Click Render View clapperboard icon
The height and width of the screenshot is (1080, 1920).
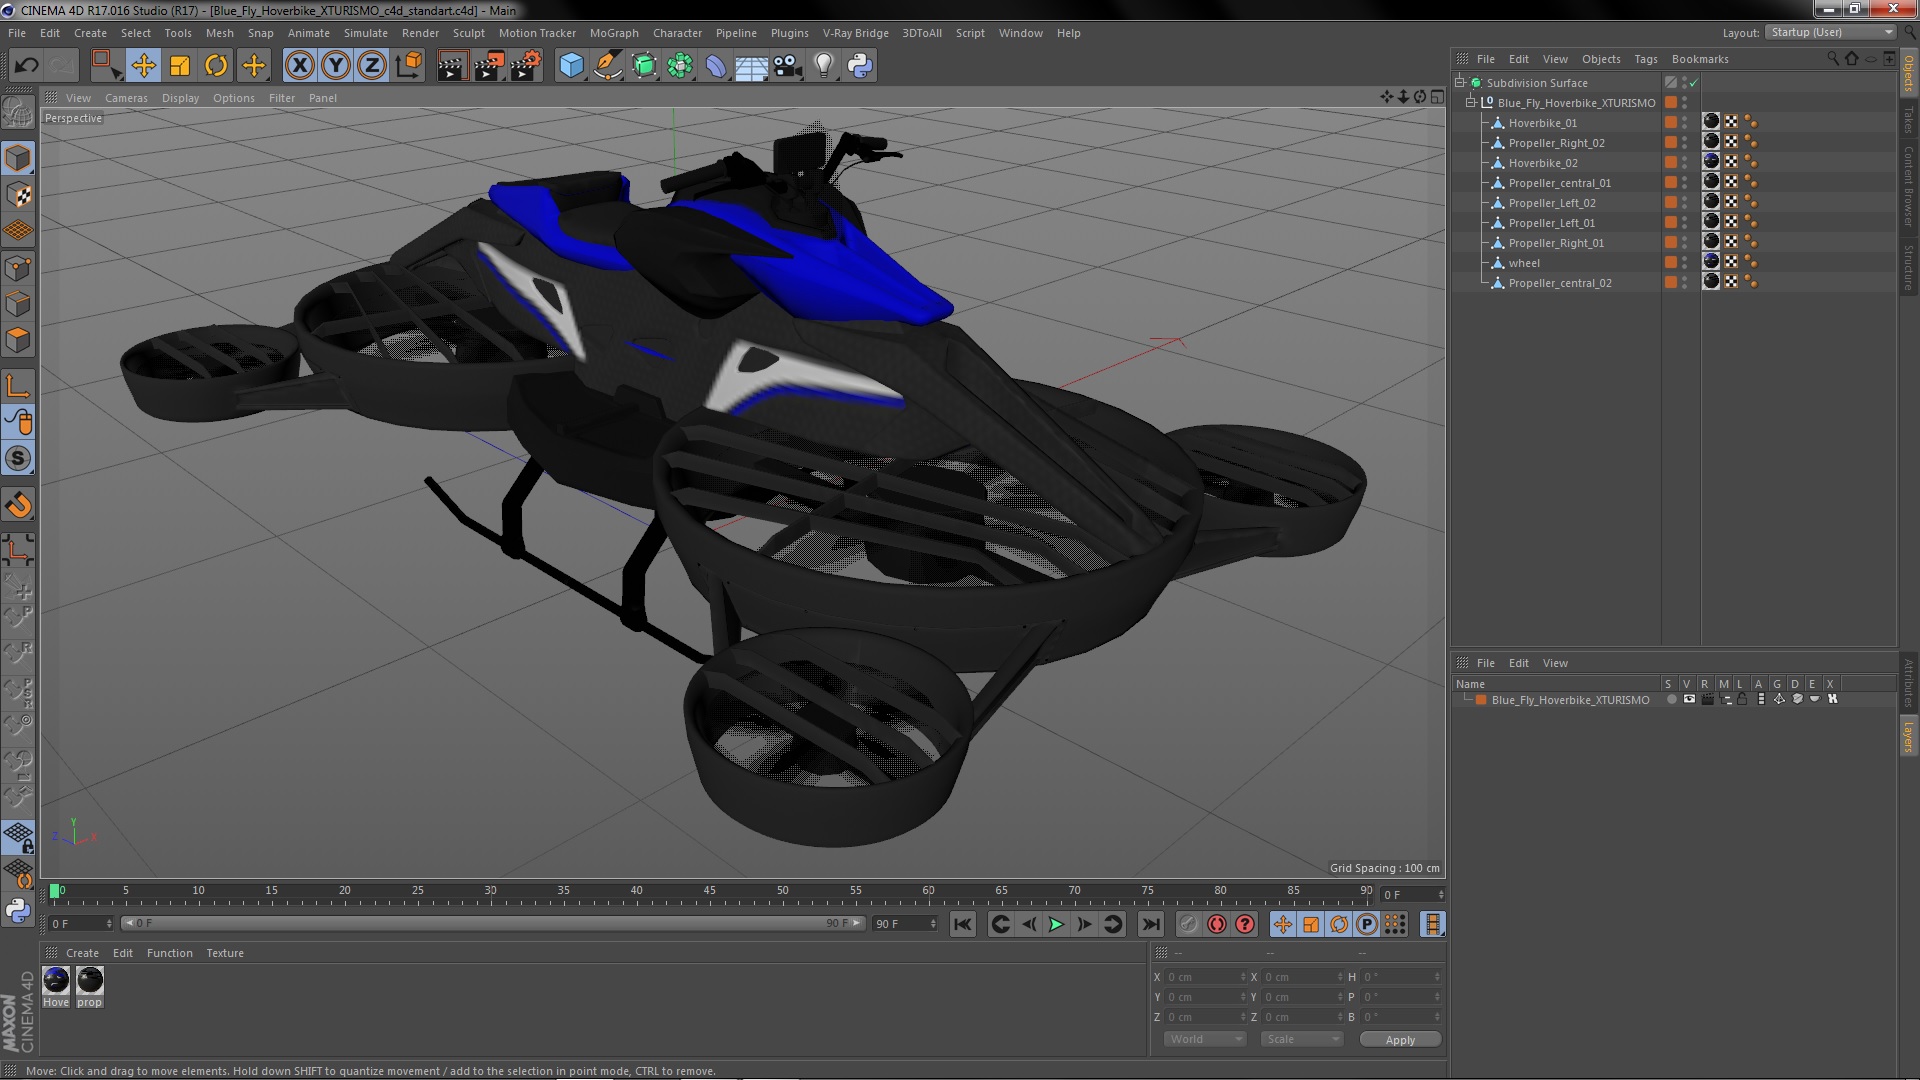(x=452, y=66)
